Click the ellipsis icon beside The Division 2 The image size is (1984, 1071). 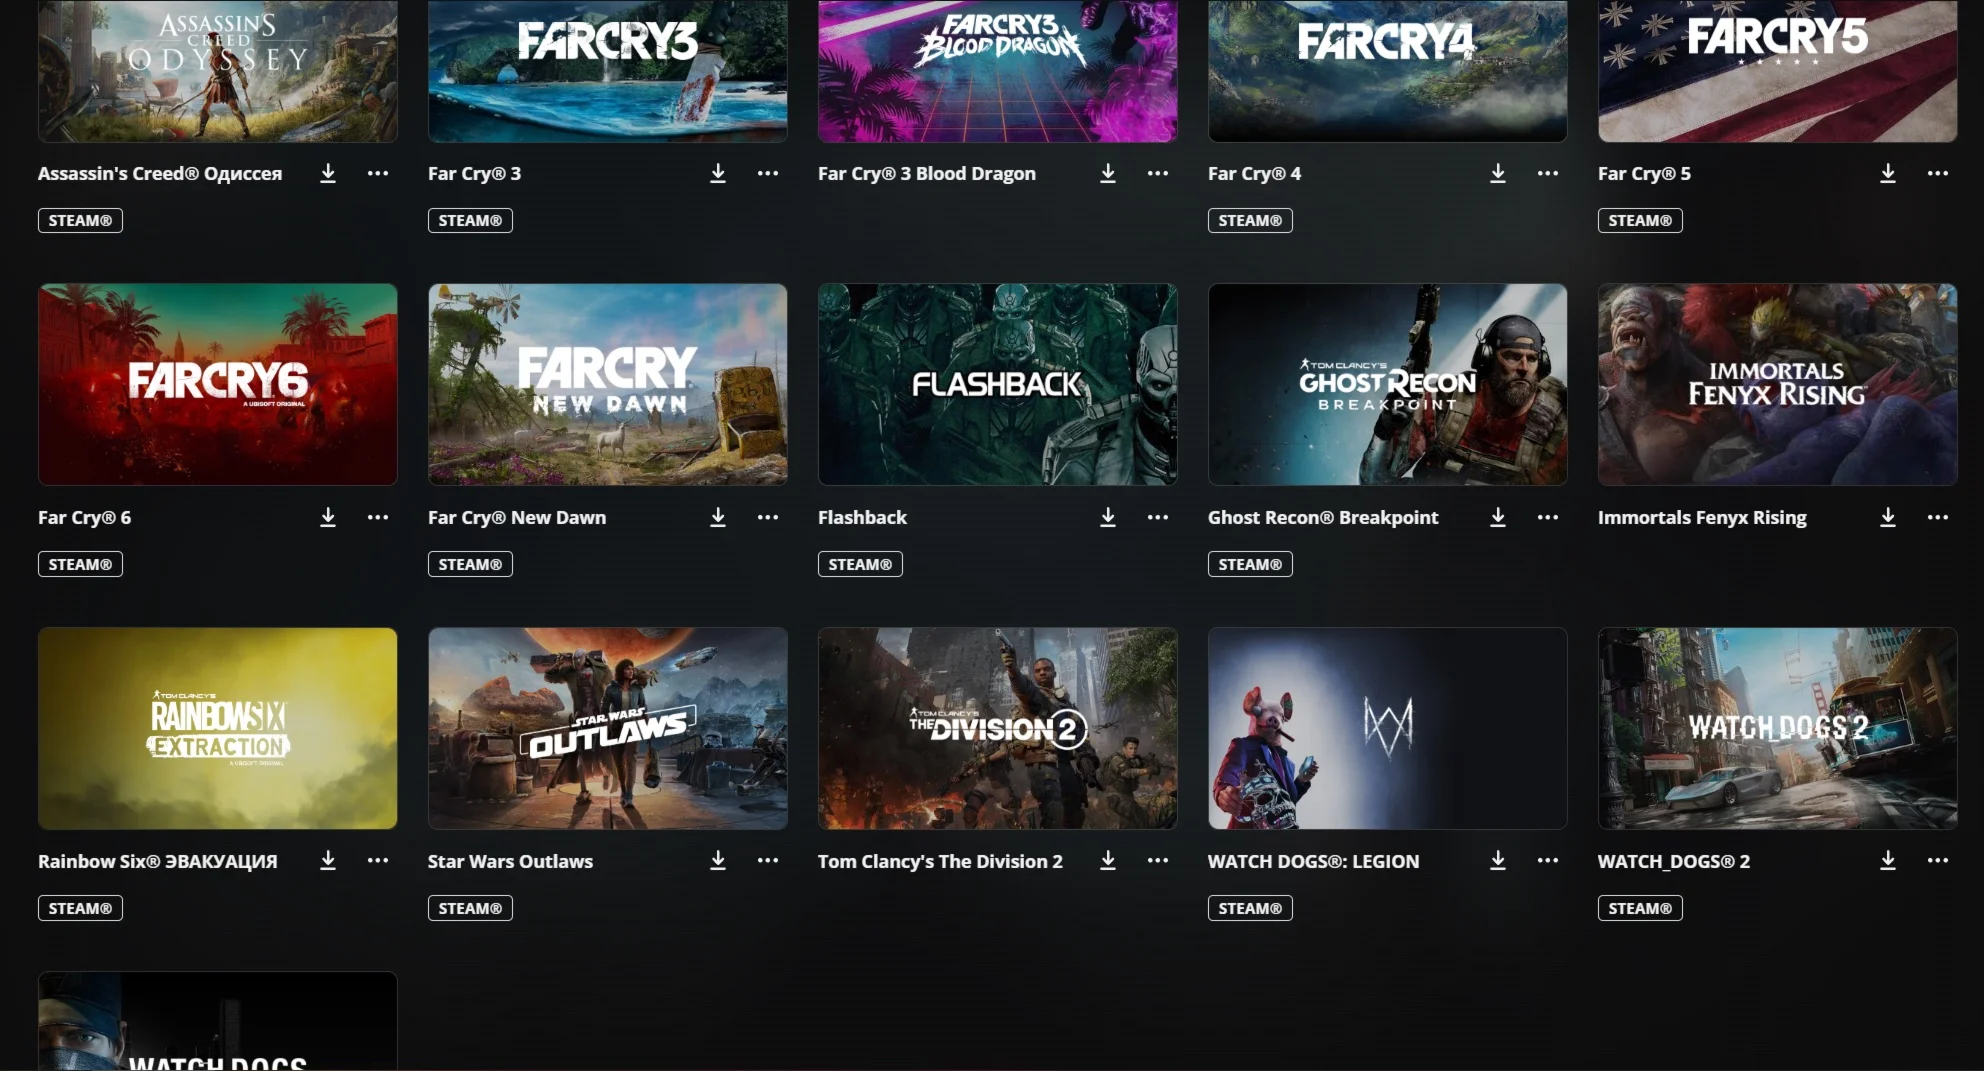pyautogui.click(x=1158, y=860)
